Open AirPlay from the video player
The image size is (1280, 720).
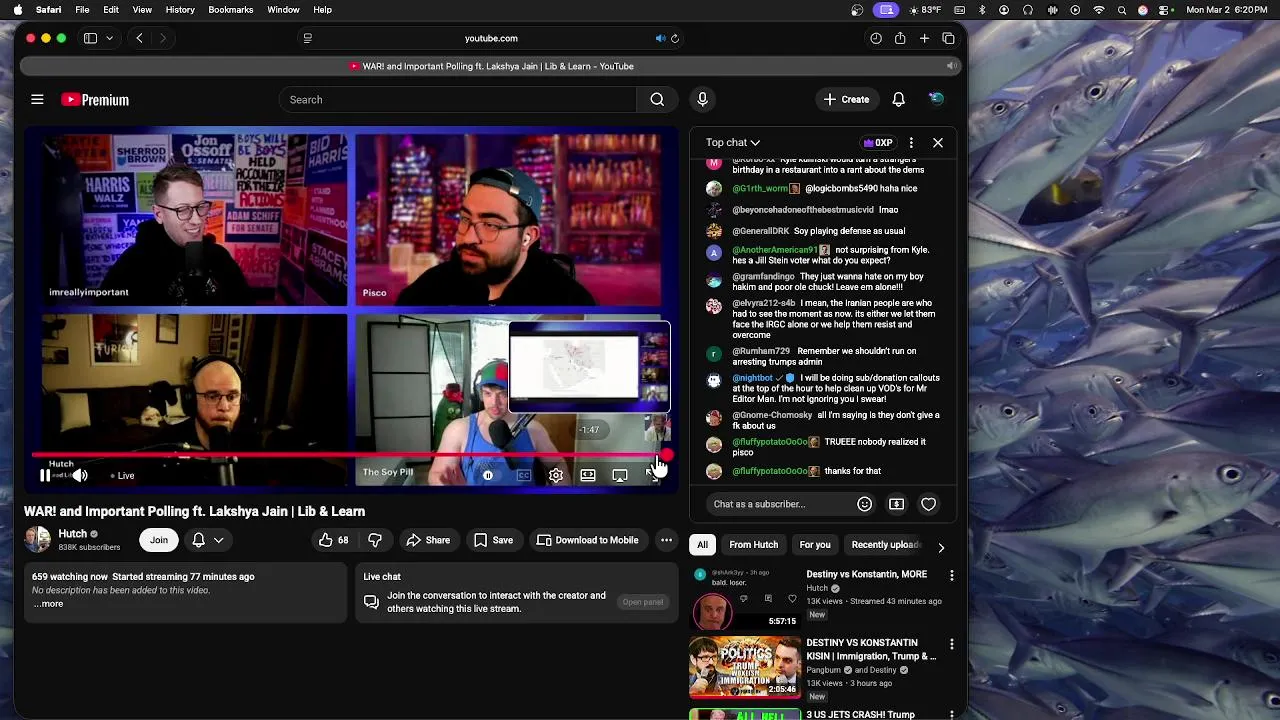point(620,476)
